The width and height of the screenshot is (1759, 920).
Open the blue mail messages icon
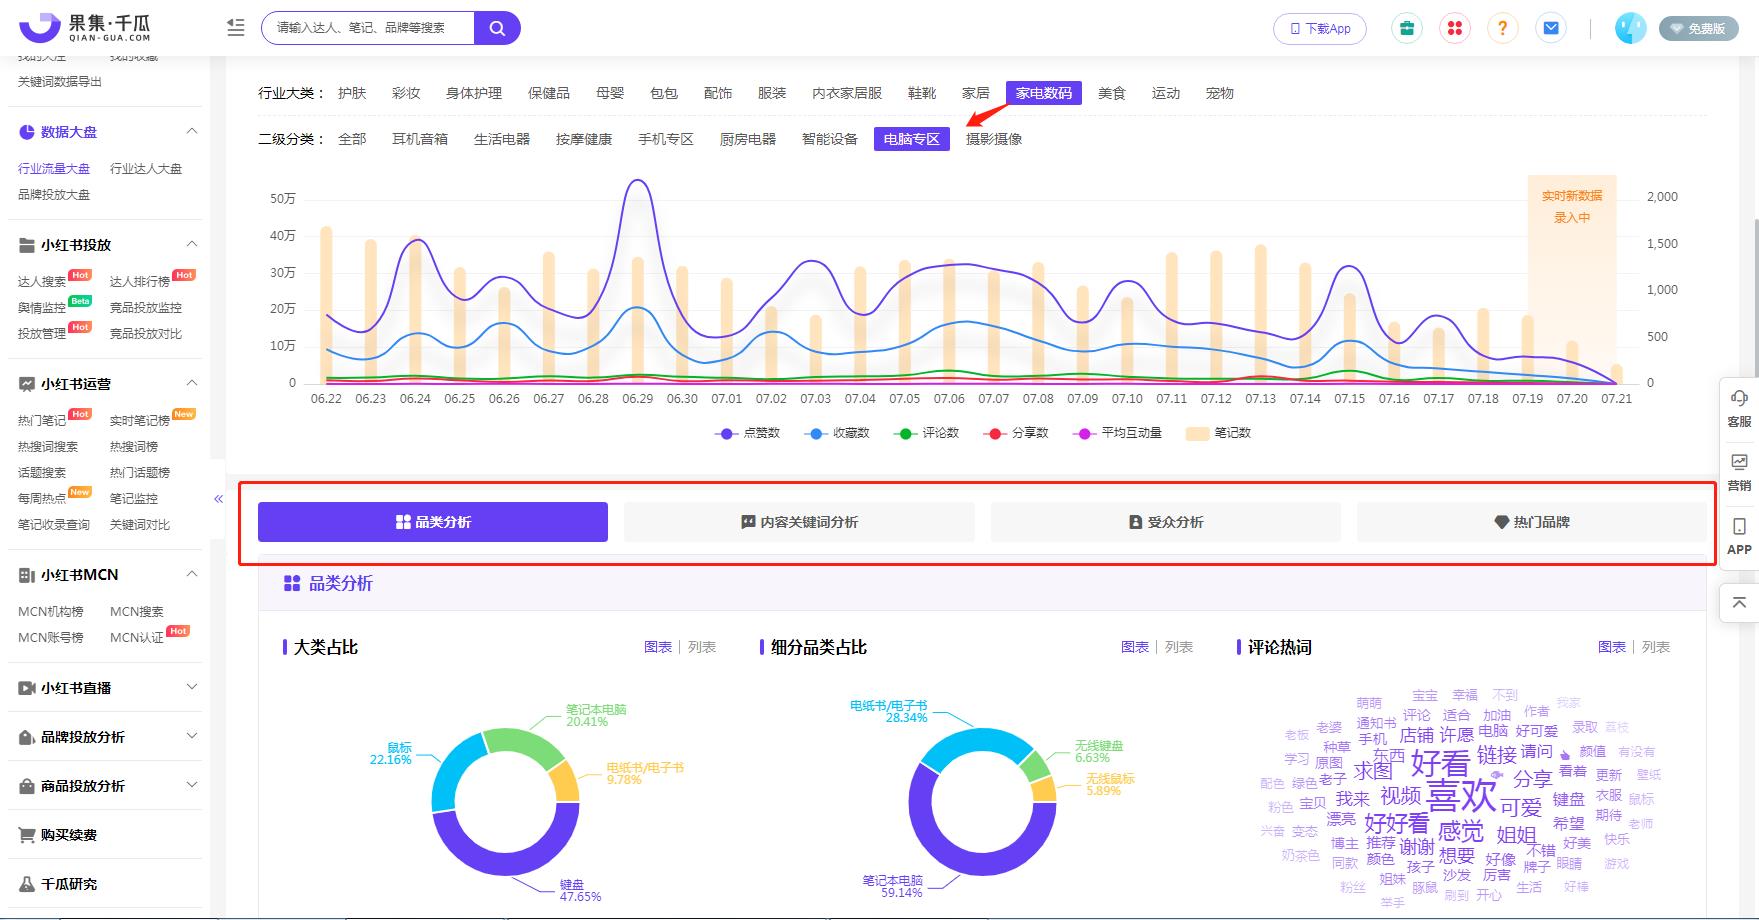[1551, 28]
